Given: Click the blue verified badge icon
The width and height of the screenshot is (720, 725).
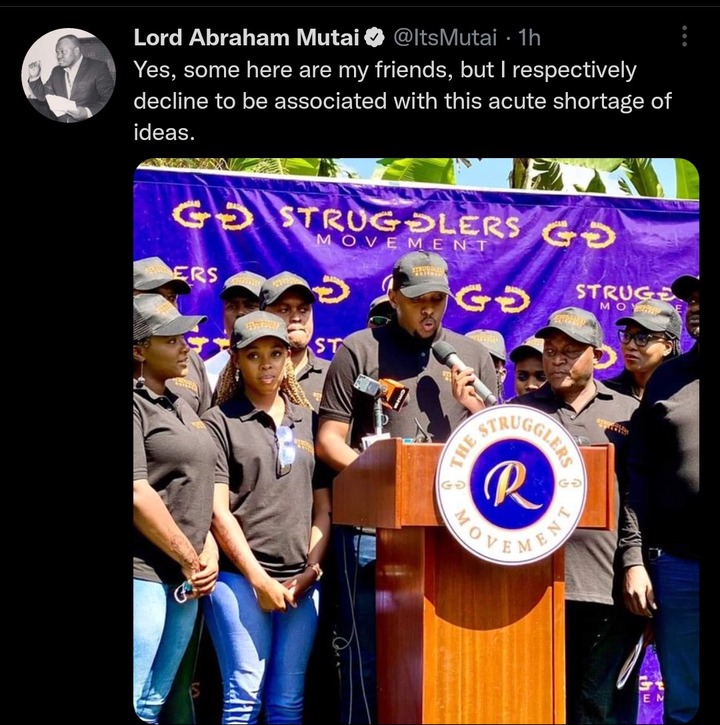Looking at the screenshot, I should click(375, 37).
